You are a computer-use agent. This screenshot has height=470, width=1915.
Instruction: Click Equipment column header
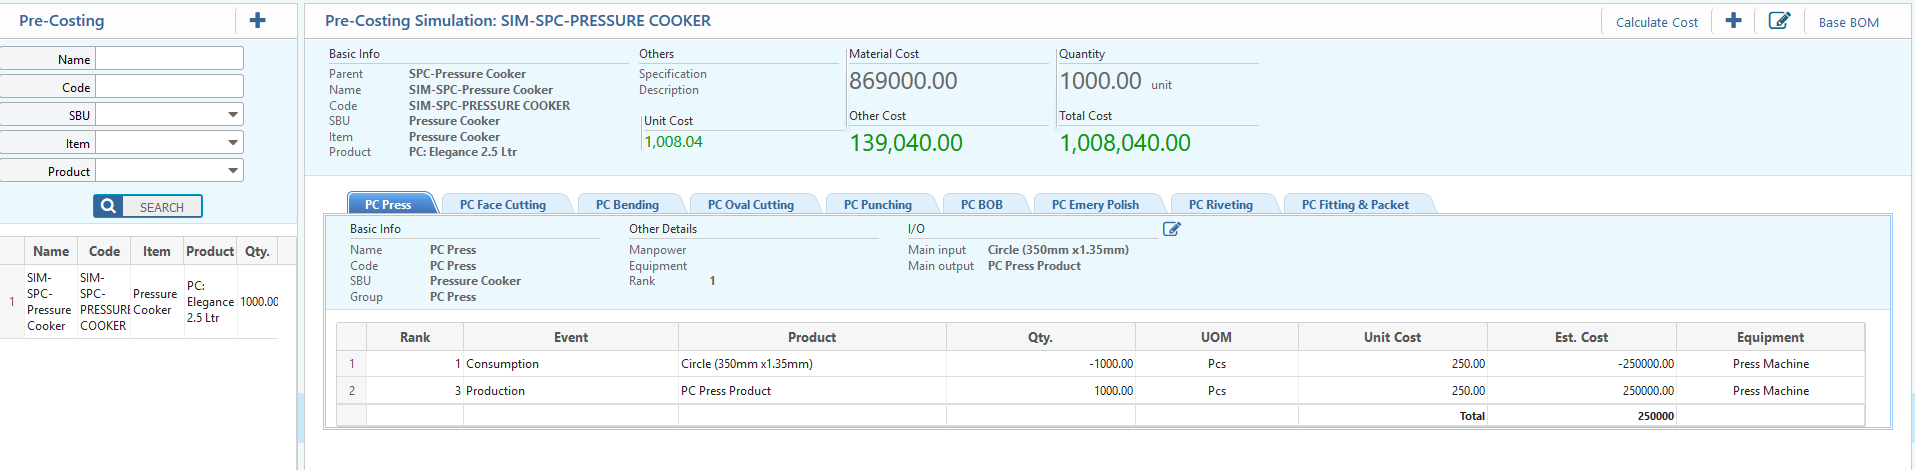[1770, 337]
